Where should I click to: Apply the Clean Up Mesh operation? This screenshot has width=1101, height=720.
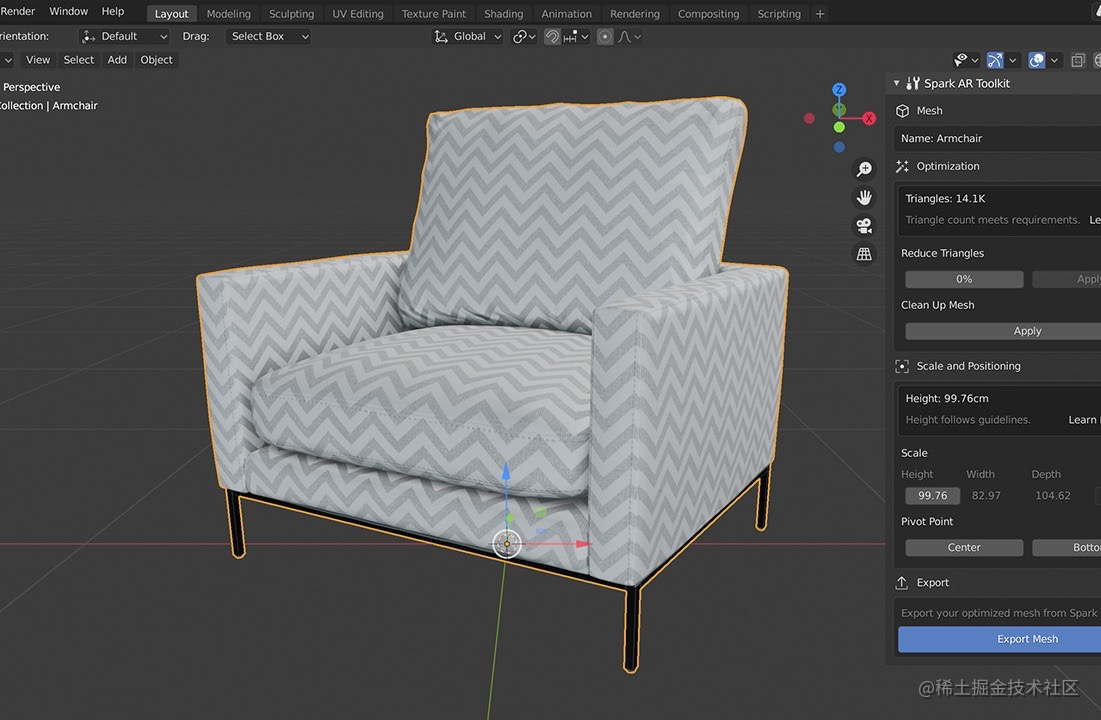click(1027, 330)
